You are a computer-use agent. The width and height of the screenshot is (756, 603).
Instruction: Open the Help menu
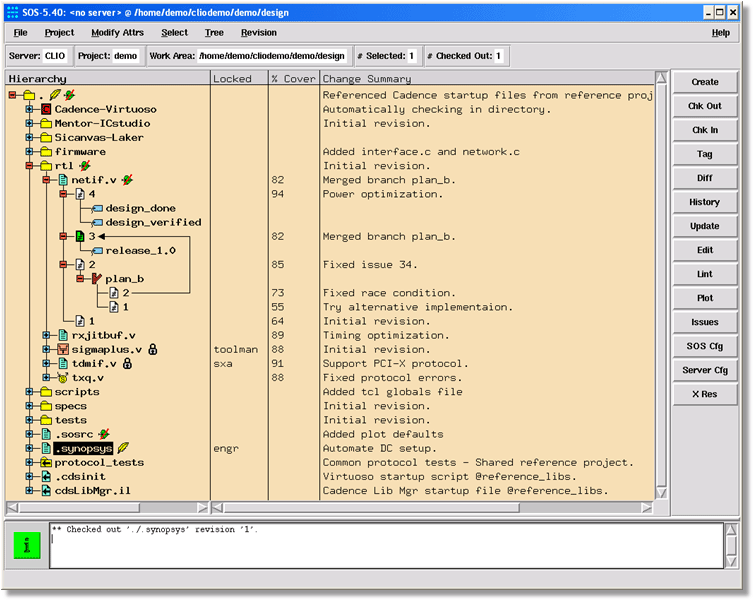720,33
